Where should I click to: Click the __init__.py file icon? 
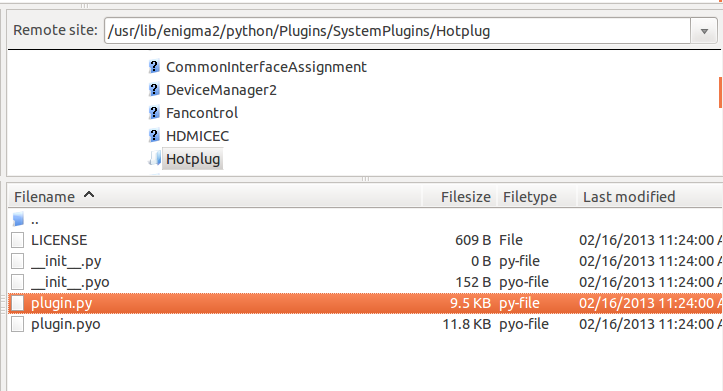pyautogui.click(x=18, y=261)
